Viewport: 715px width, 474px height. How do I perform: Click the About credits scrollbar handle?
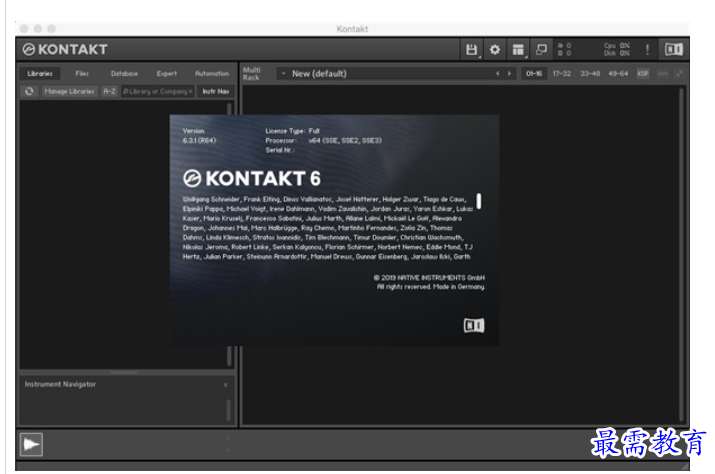click(x=479, y=201)
